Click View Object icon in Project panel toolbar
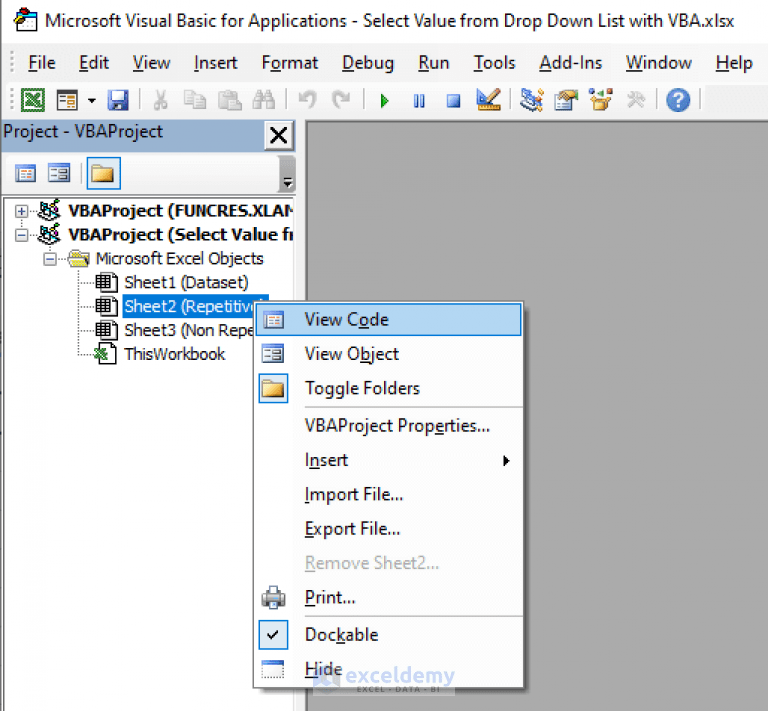This screenshot has width=768, height=711. click(59, 173)
